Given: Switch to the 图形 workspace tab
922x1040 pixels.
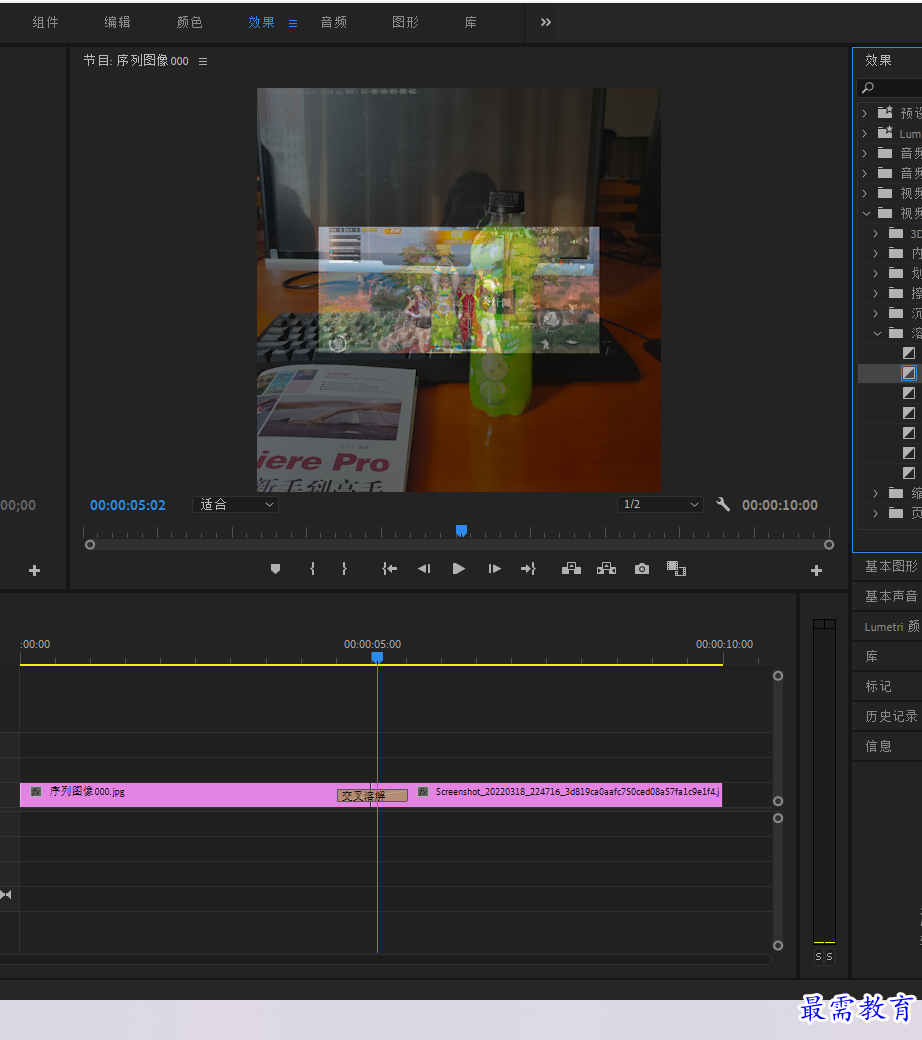Looking at the screenshot, I should 405,23.
